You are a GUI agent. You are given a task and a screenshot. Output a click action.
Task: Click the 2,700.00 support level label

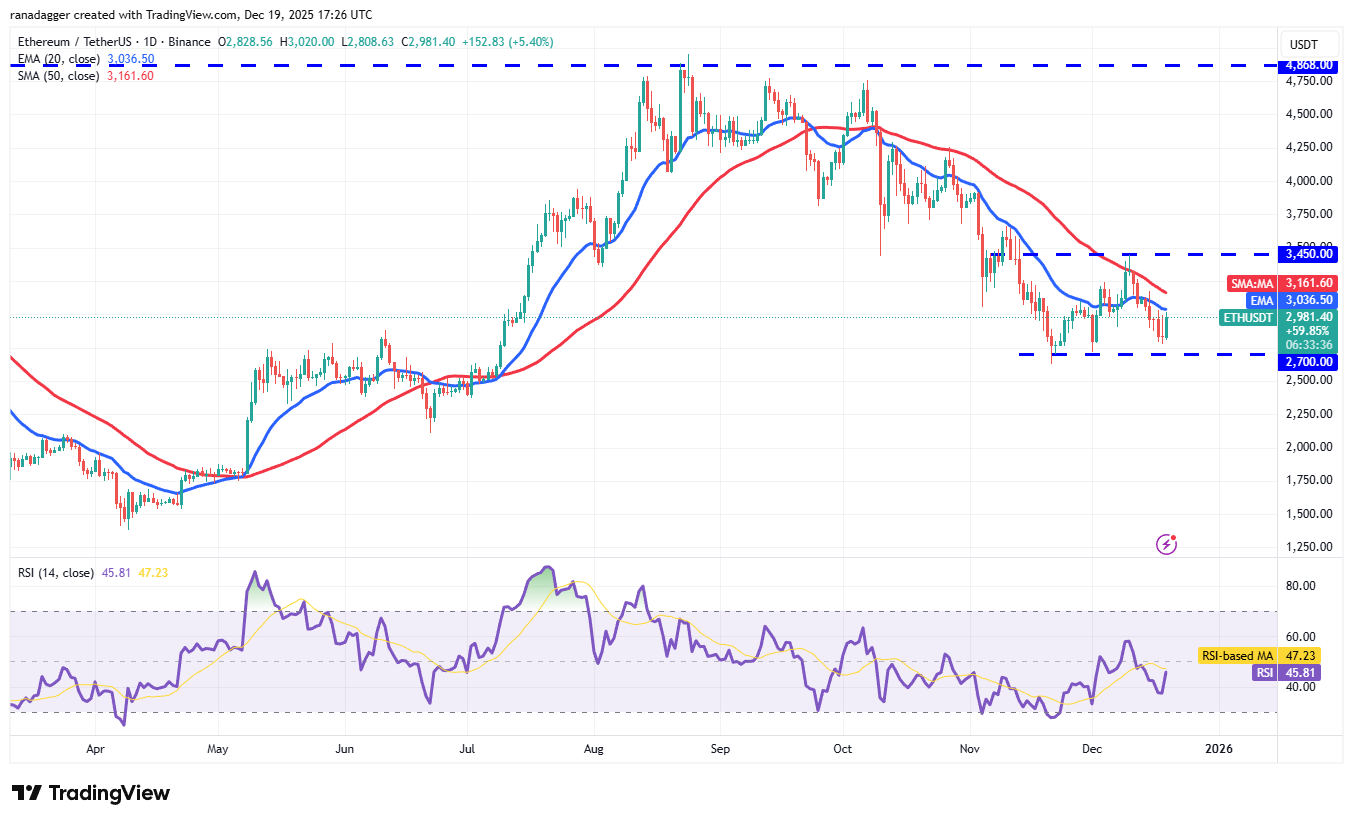(1308, 362)
